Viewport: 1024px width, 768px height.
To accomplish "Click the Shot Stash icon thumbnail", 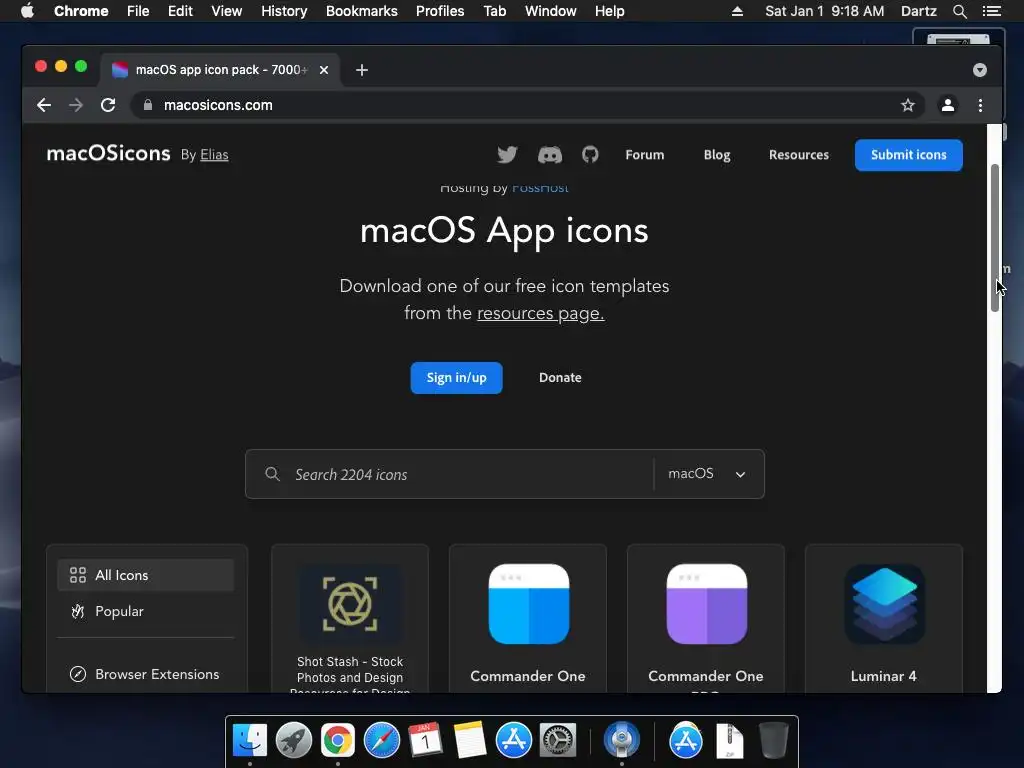I will click(350, 604).
